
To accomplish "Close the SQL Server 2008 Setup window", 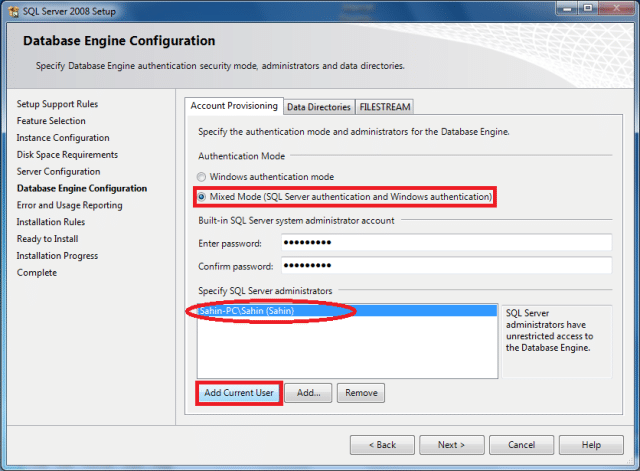I will (x=616, y=8).
